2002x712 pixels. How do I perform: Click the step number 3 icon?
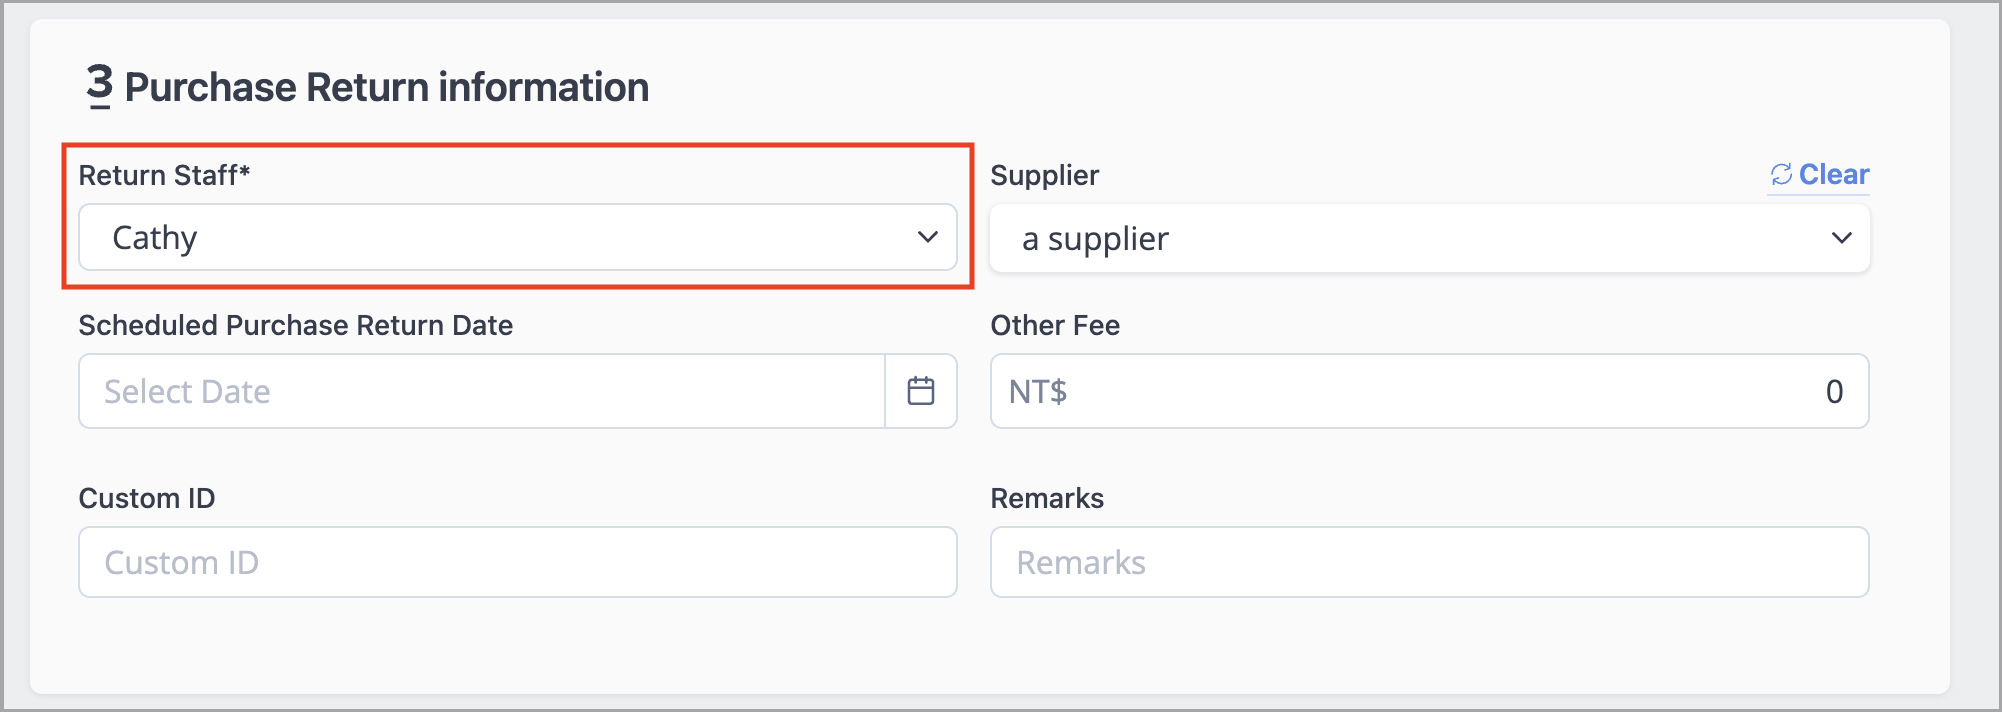[x=99, y=86]
